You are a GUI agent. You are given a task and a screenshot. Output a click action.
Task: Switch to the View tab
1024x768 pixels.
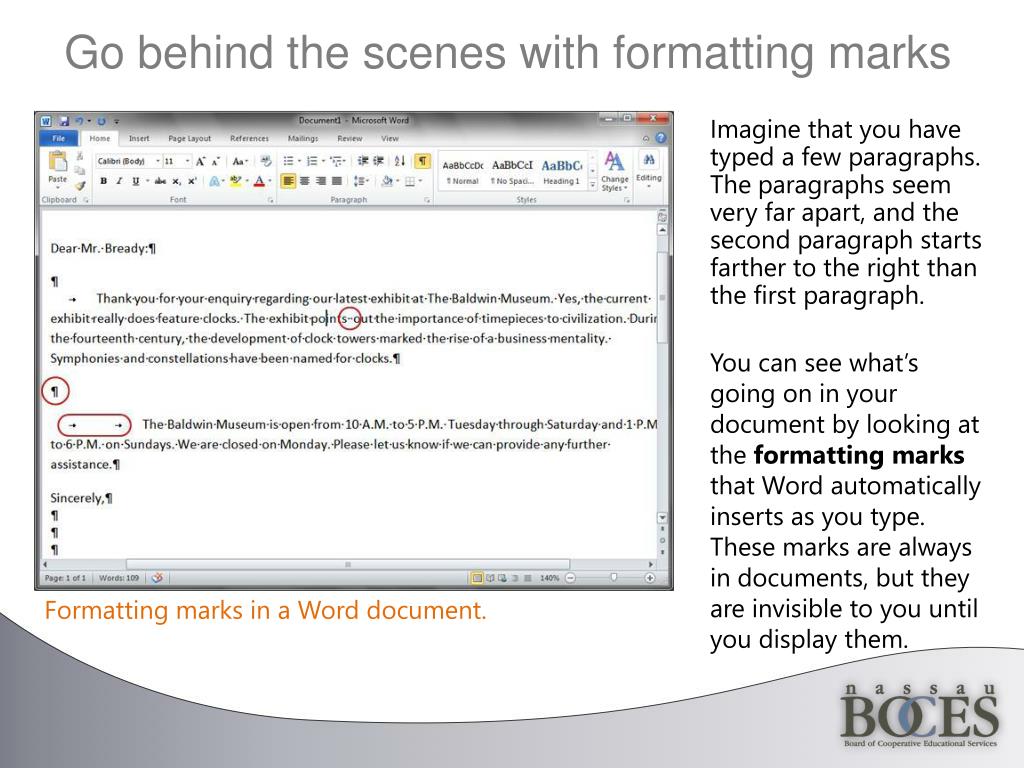pos(390,138)
